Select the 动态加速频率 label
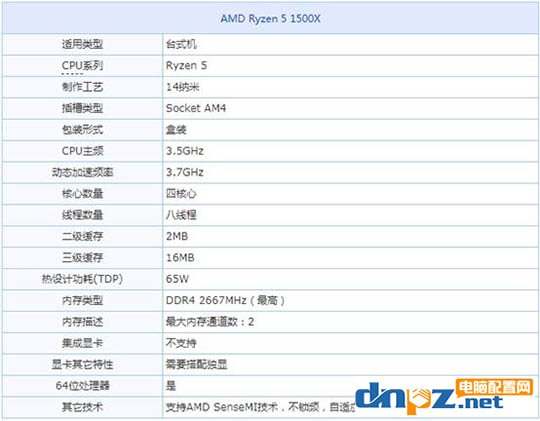The width and height of the screenshot is (540, 421). (x=82, y=172)
